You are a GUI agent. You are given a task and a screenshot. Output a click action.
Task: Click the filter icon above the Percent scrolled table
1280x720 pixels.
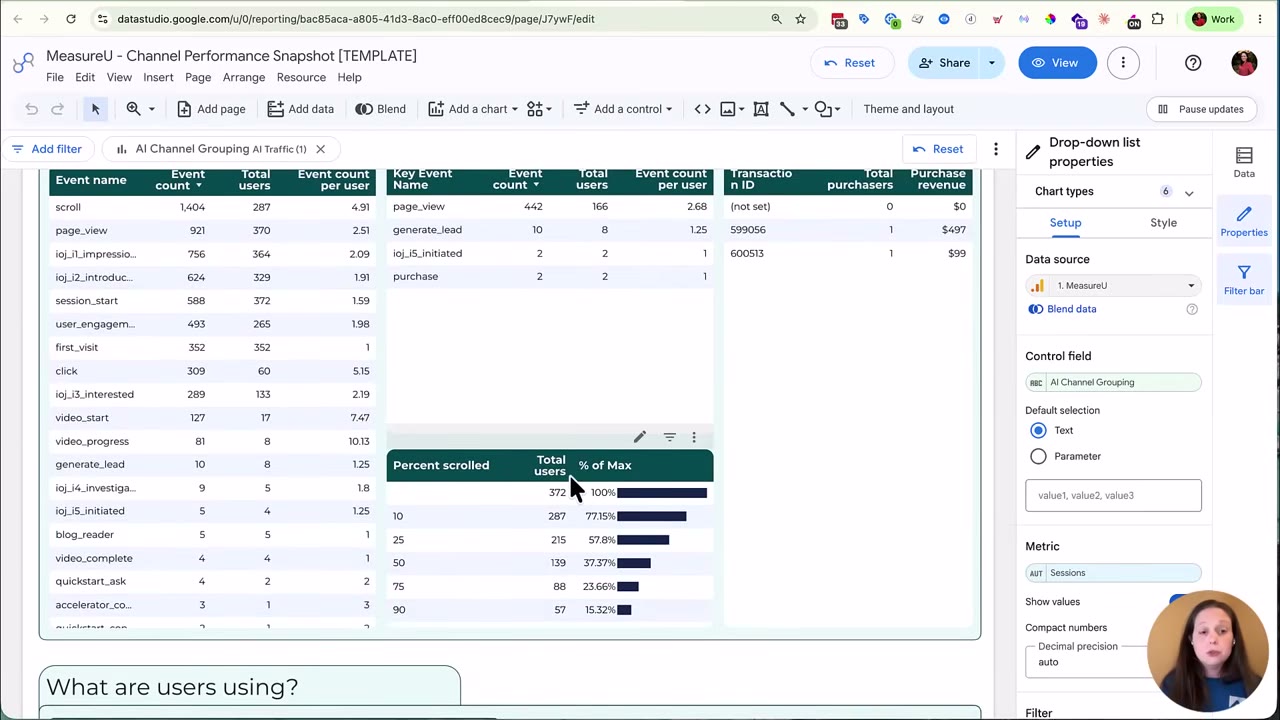click(x=669, y=437)
